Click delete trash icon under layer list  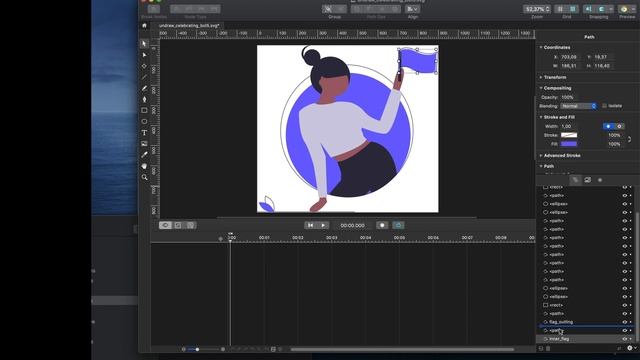[x=548, y=348]
